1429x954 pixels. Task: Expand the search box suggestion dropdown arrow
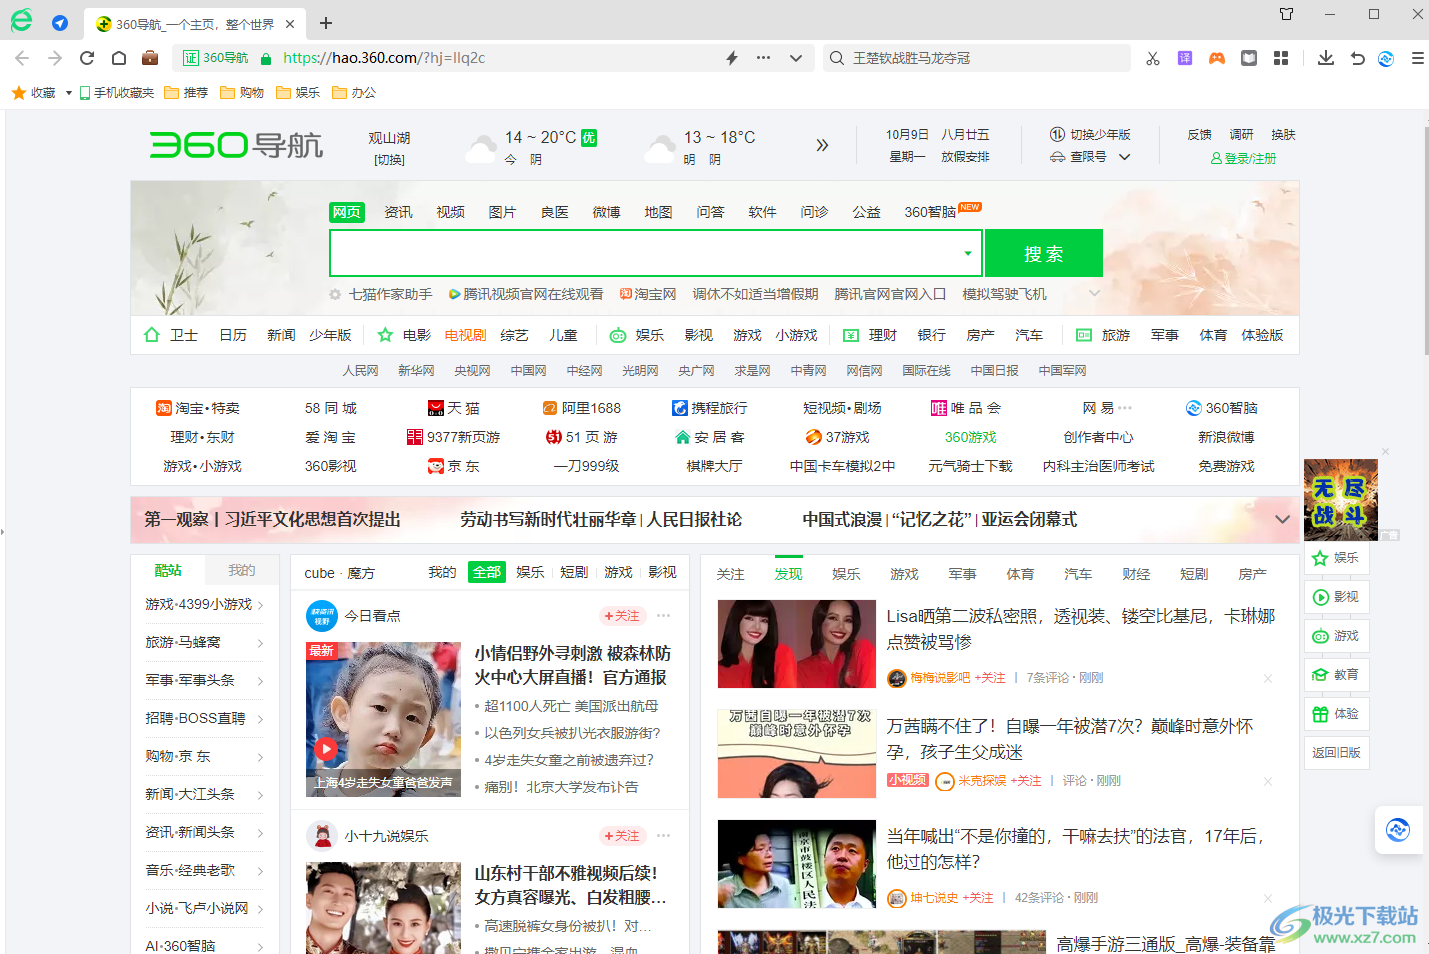968,253
